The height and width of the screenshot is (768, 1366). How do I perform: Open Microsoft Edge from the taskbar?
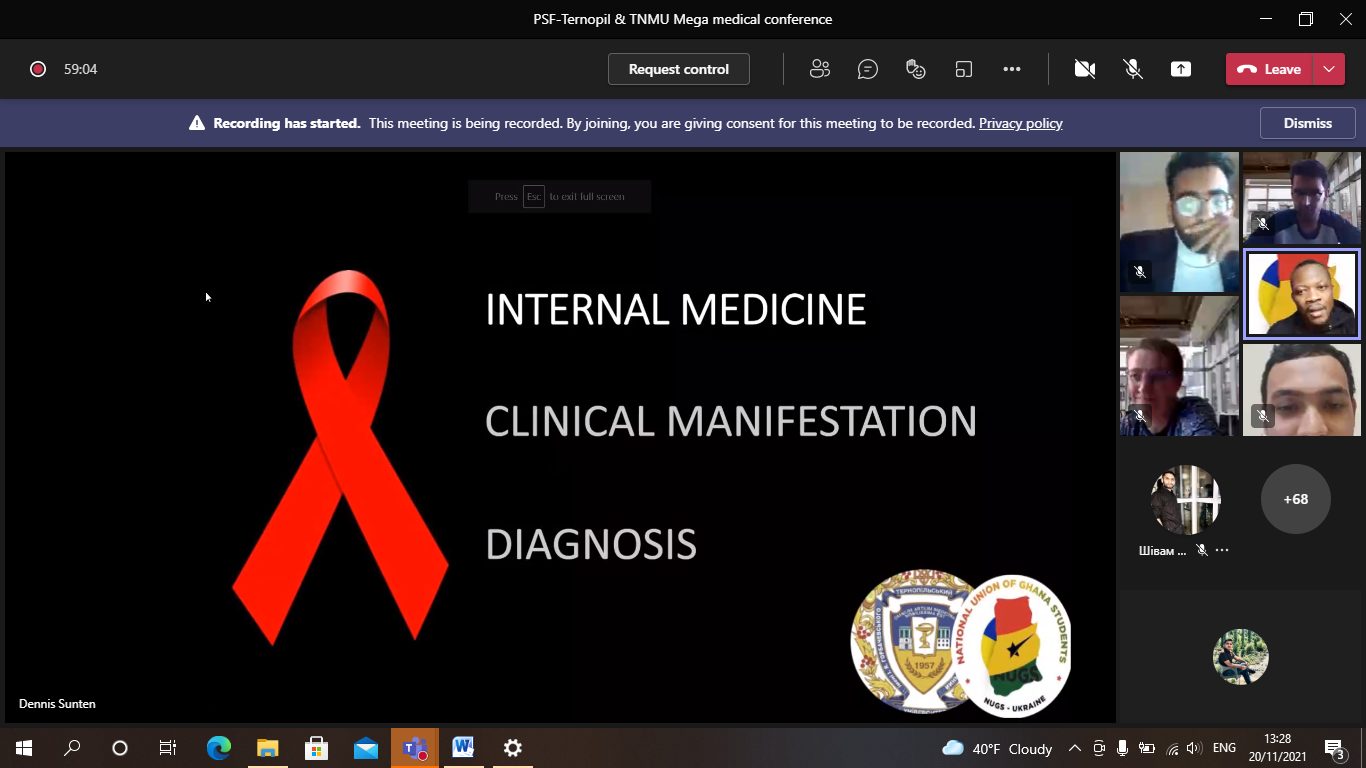pos(218,748)
